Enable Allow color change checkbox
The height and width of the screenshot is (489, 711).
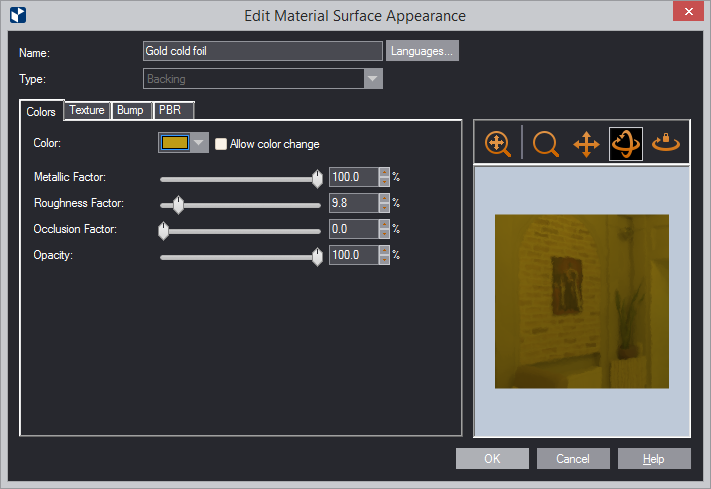[x=221, y=144]
